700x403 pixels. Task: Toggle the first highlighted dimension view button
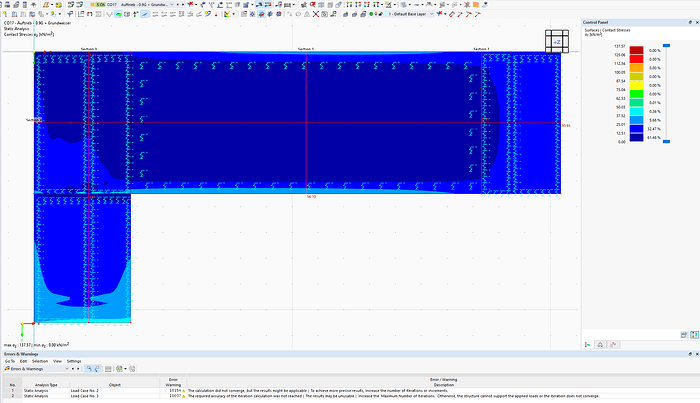(x=259, y=4)
